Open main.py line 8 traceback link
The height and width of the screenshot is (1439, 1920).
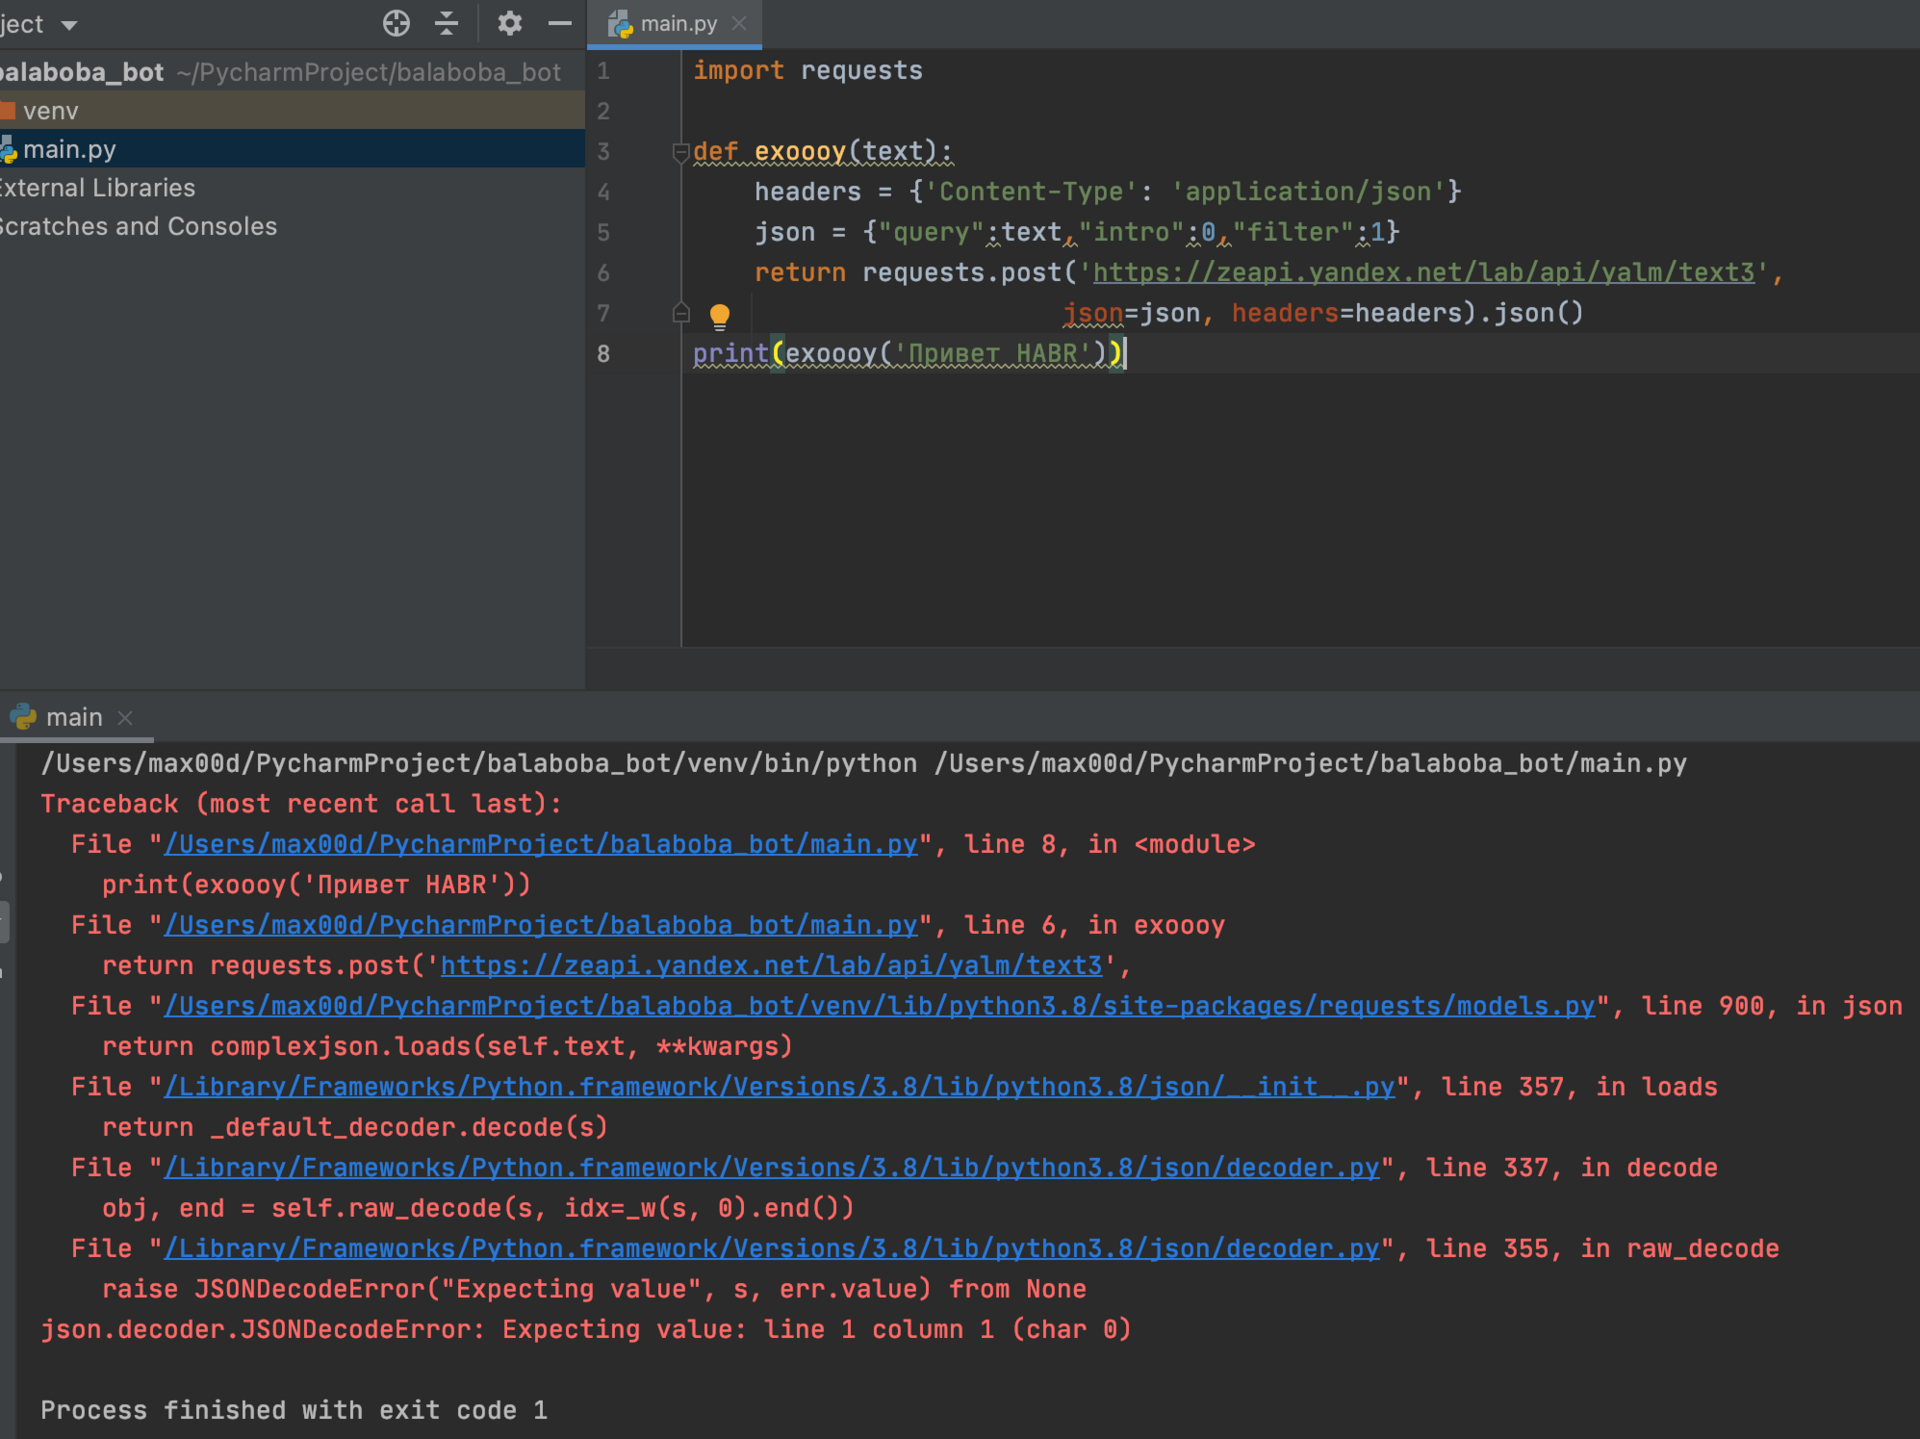tap(541, 845)
